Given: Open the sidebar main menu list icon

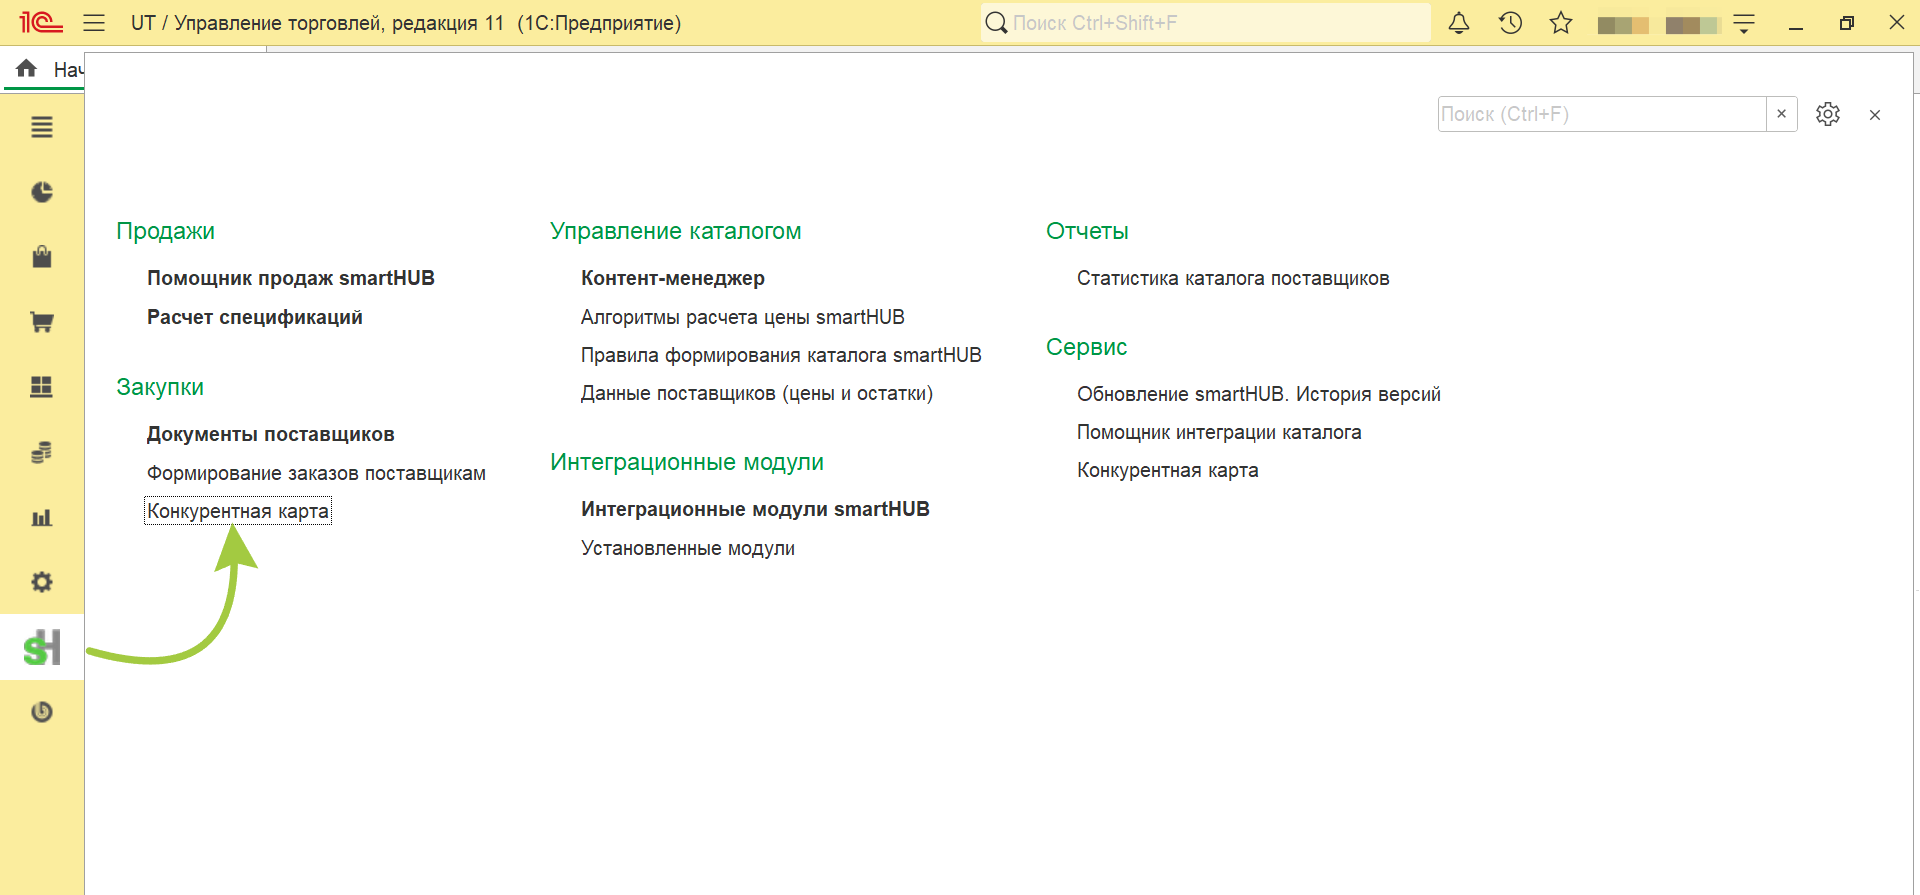Looking at the screenshot, I should point(42,127).
